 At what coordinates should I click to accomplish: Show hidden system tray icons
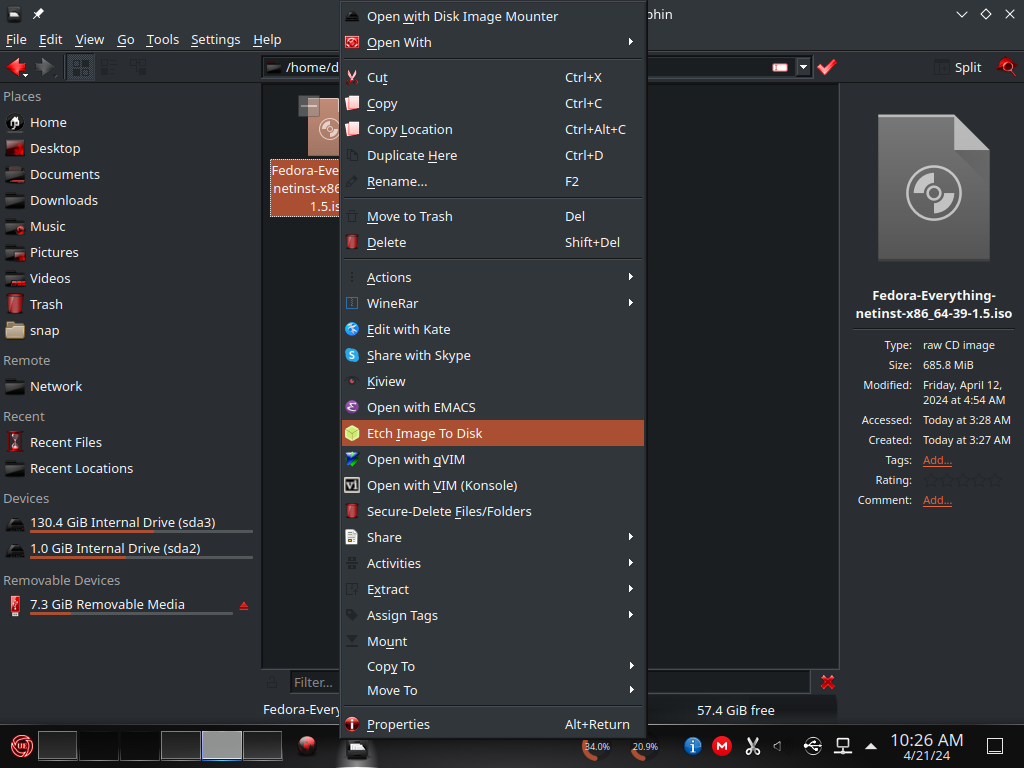(871, 746)
